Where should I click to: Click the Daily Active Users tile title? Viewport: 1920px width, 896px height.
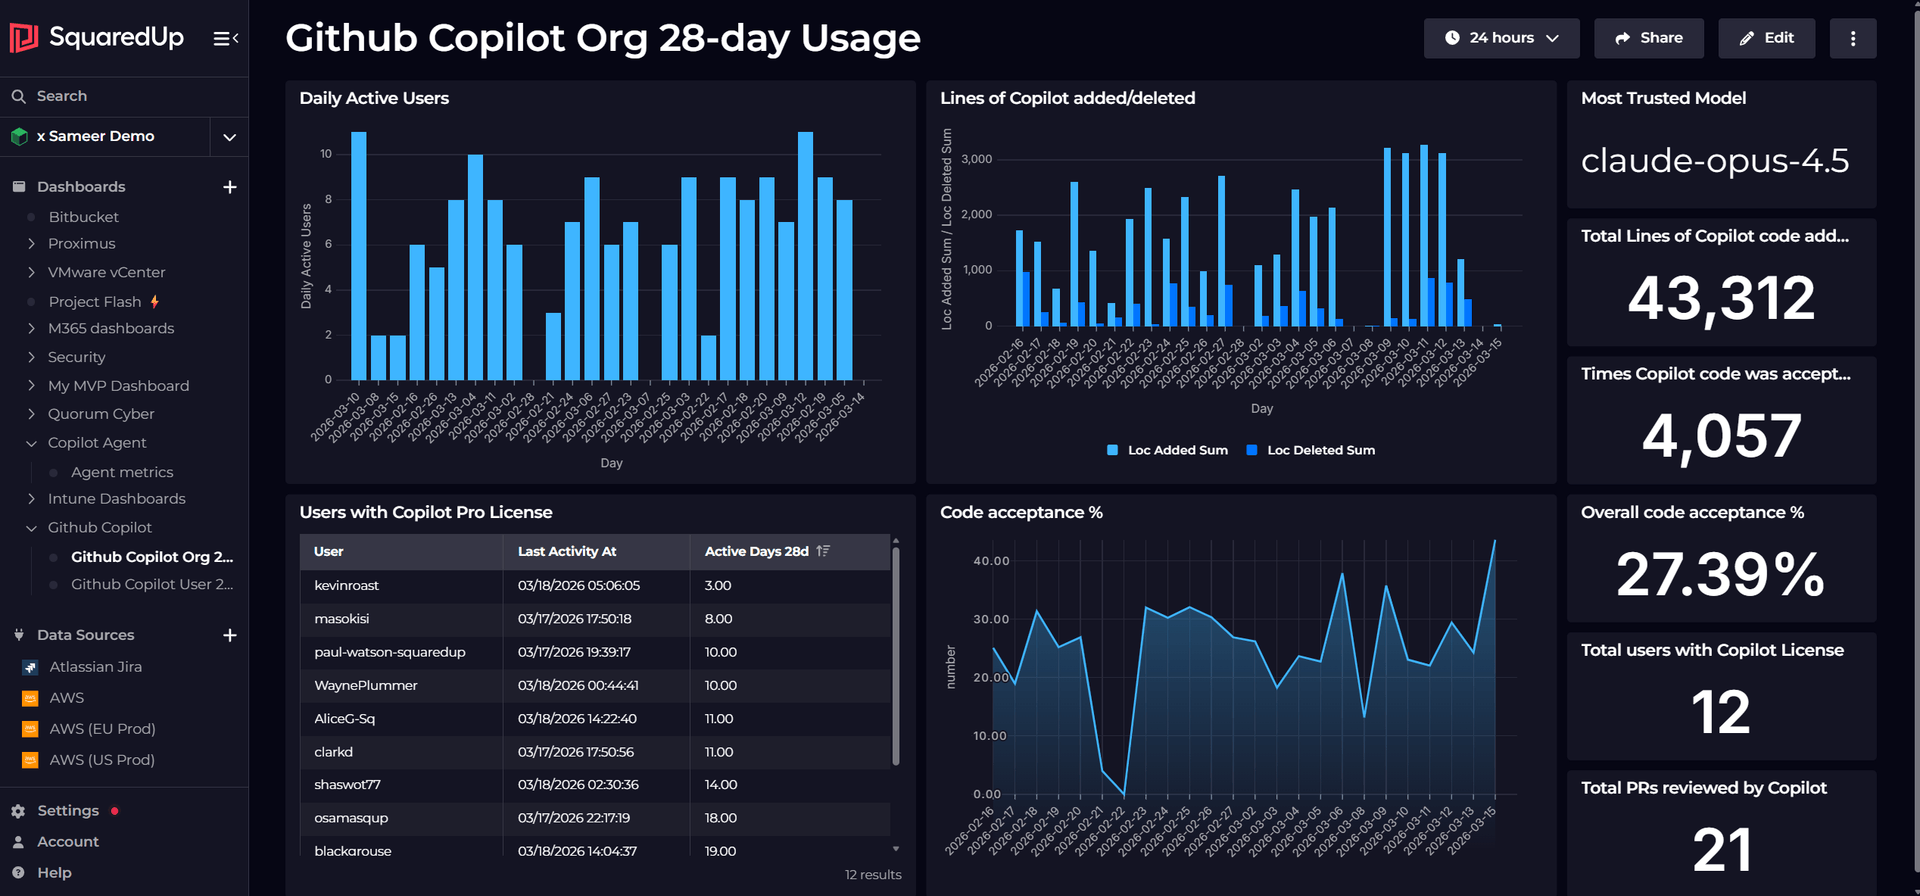374,98
